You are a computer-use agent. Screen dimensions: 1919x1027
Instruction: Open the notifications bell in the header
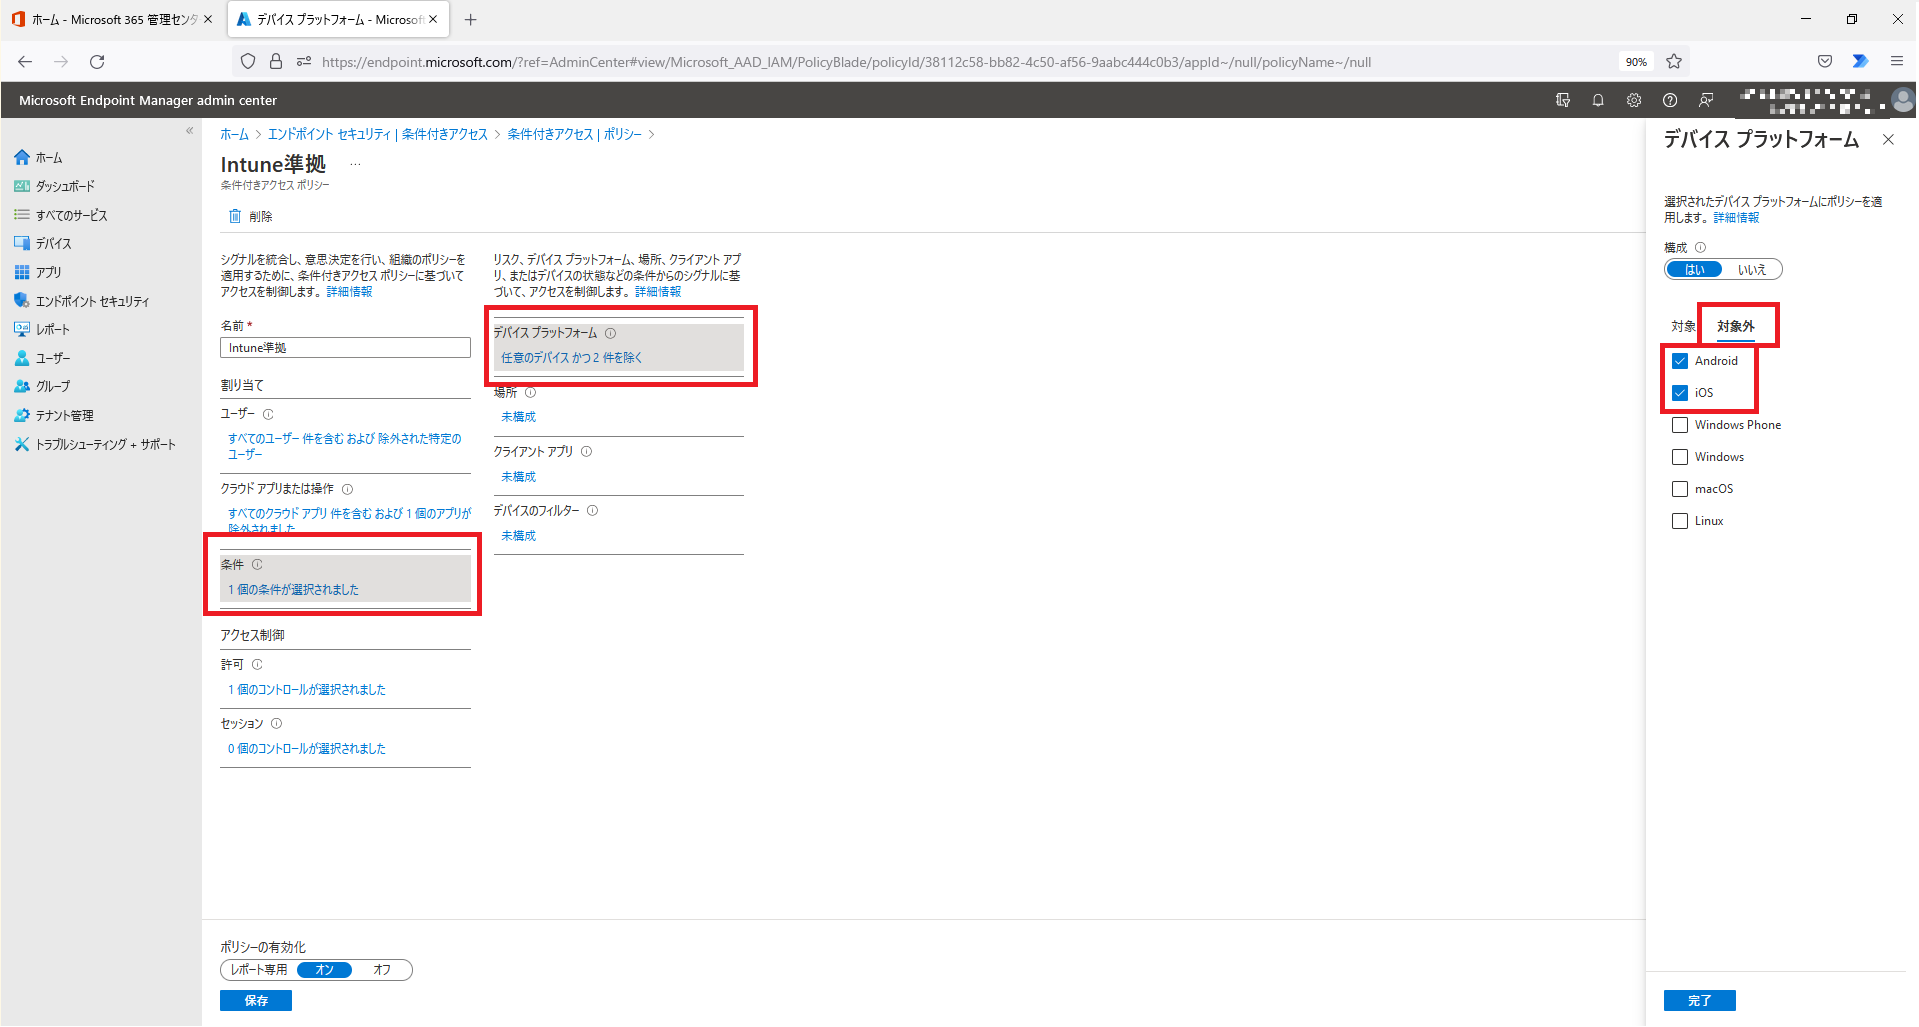click(1598, 100)
